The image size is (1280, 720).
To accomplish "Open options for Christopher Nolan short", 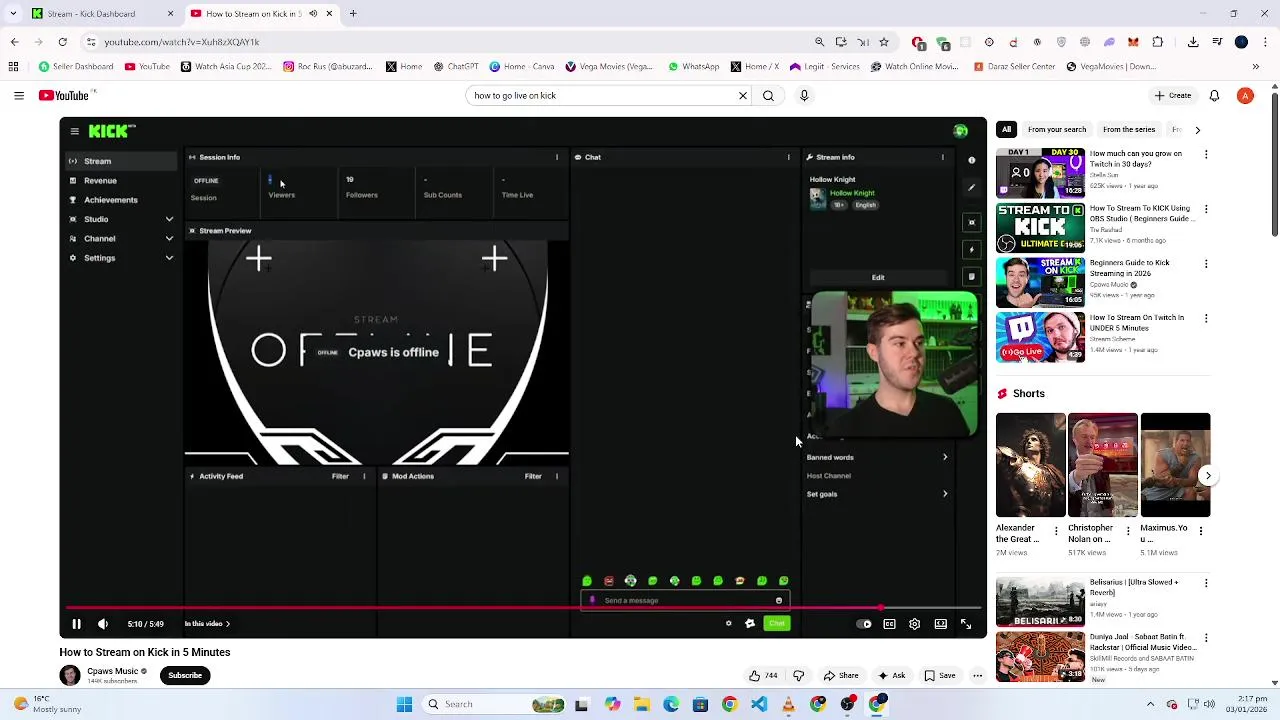I will 1128,531.
